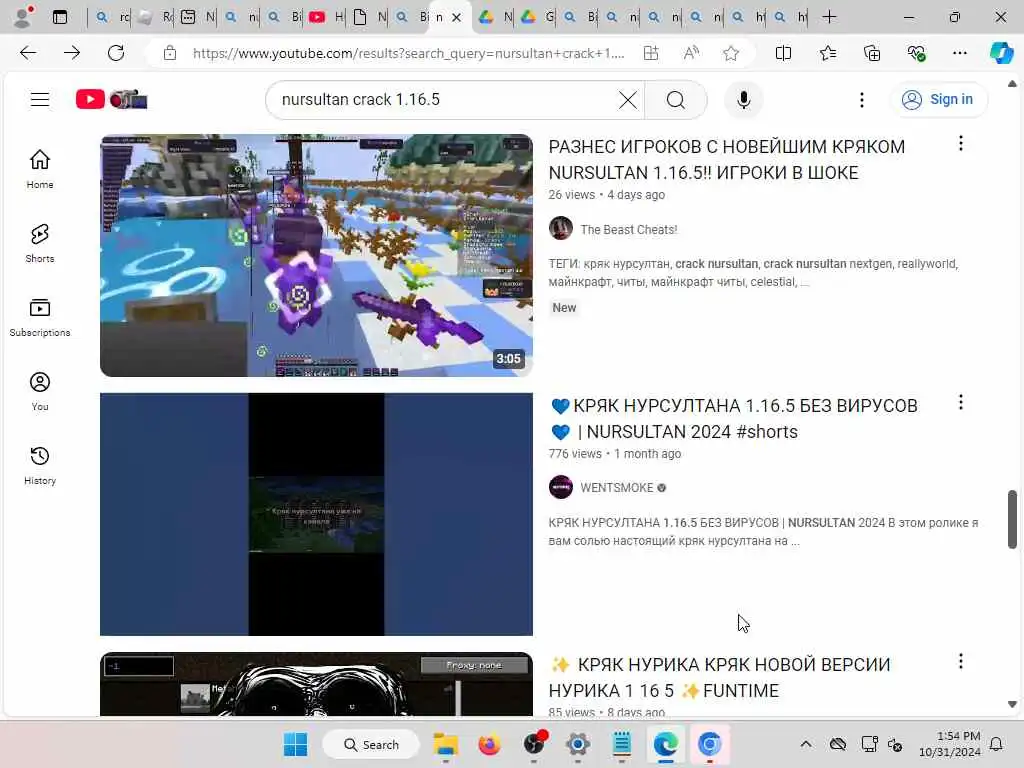Viewport: 1024px width, 768px height.
Task: Open the taskbar clock showing 1:54 PM
Action: (x=950, y=744)
